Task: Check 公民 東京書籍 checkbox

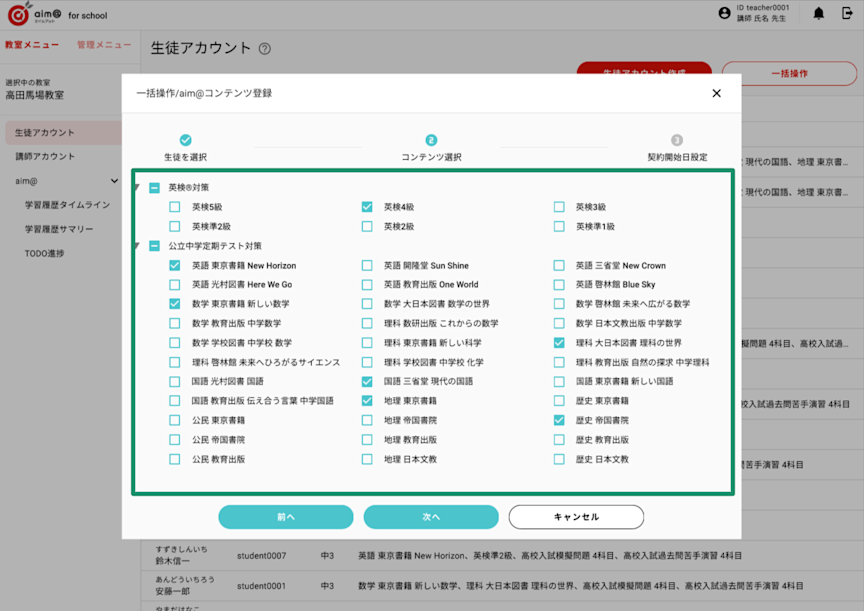Action: (175, 420)
